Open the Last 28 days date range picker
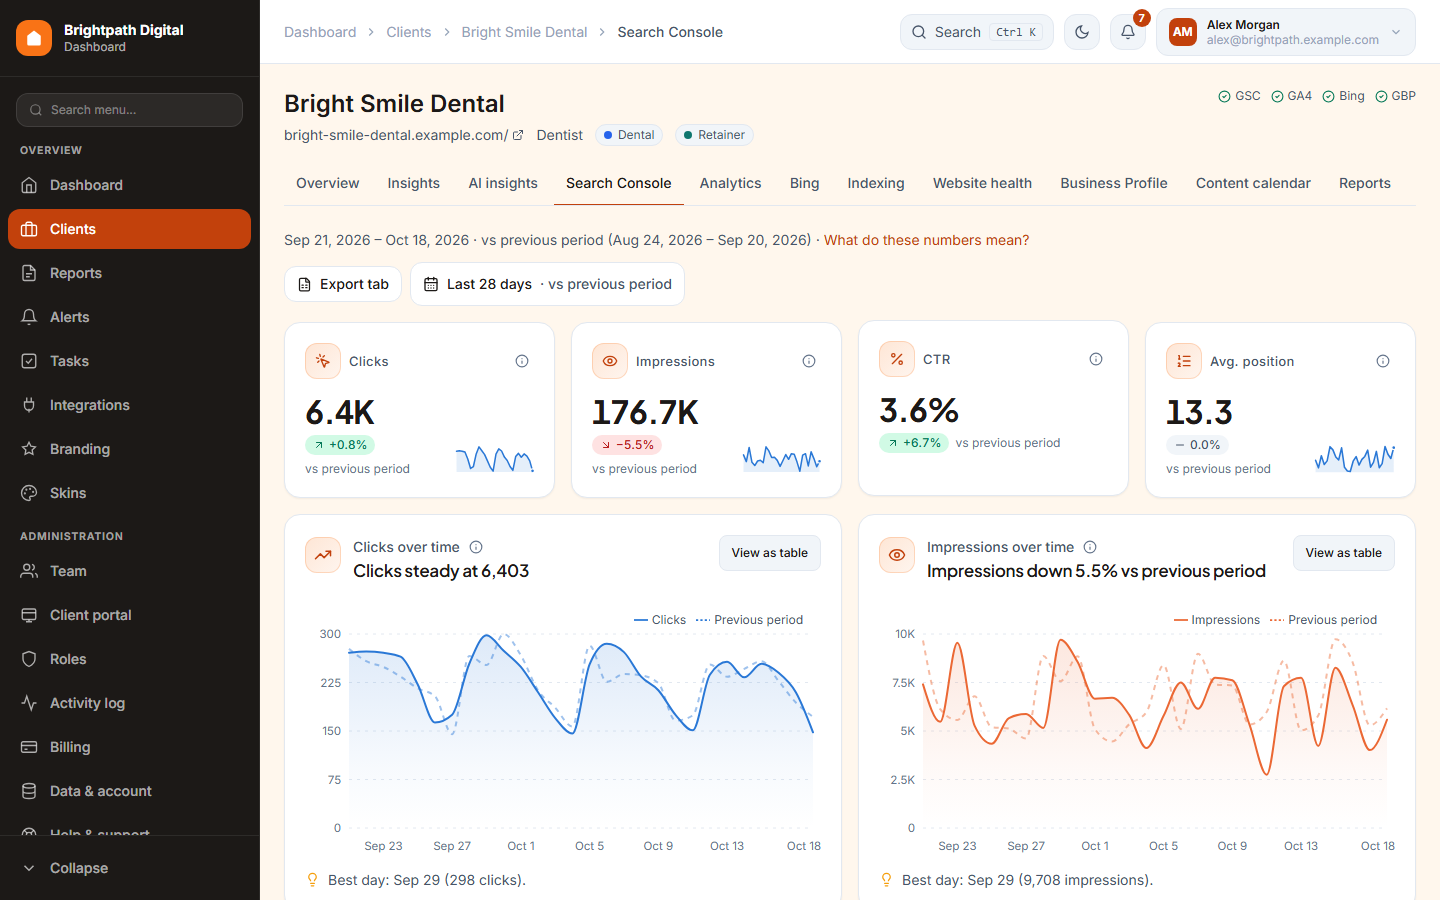Viewport: 1440px width, 900px height. click(547, 284)
